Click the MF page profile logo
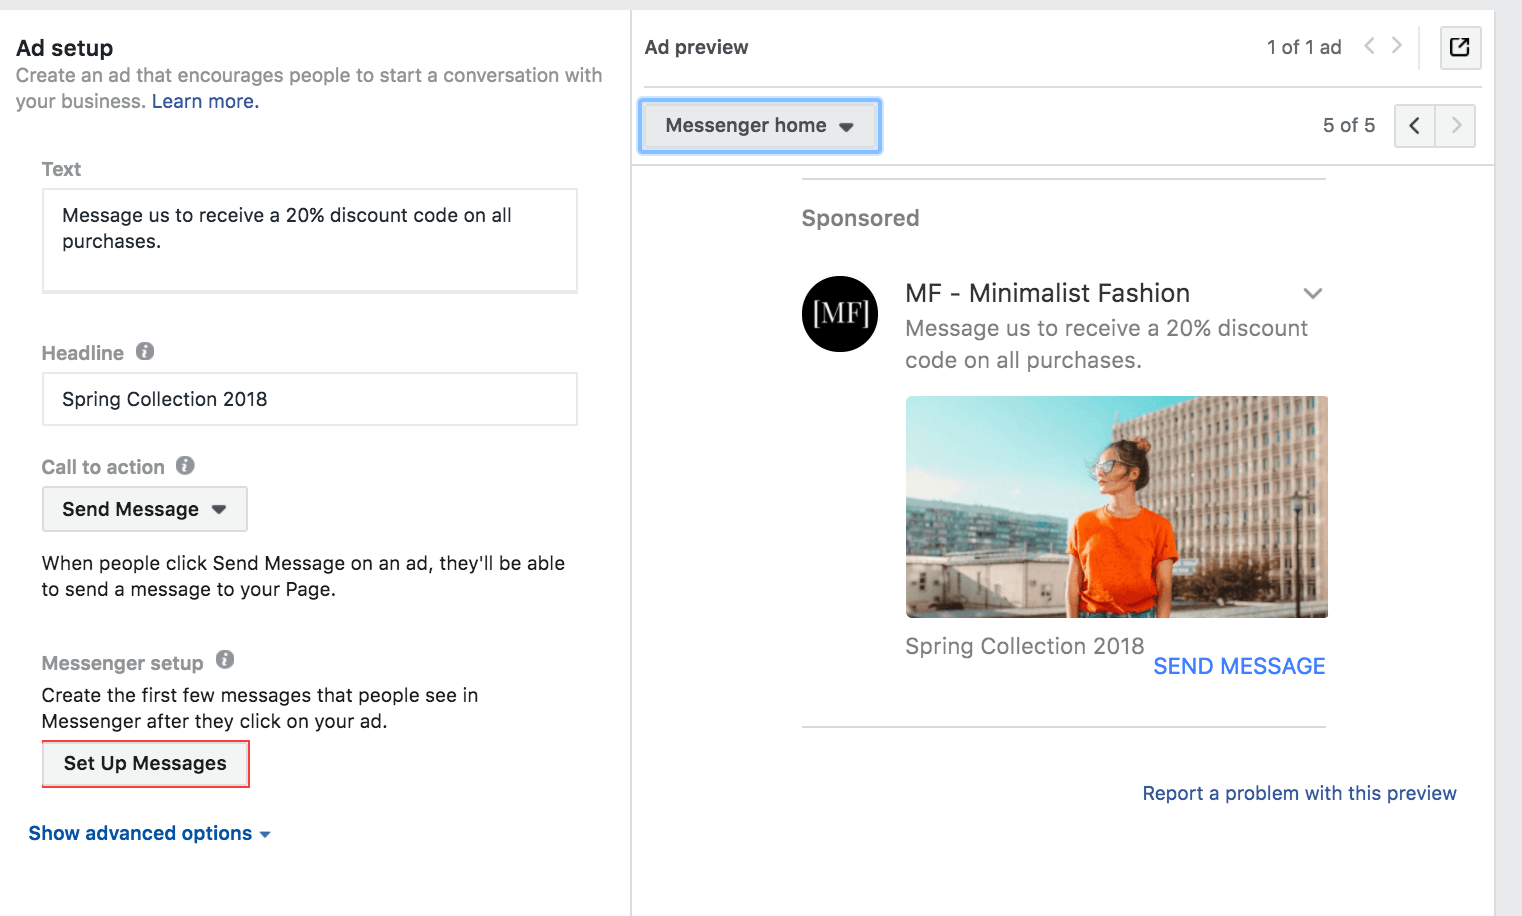The width and height of the screenshot is (1522, 916). tap(840, 314)
